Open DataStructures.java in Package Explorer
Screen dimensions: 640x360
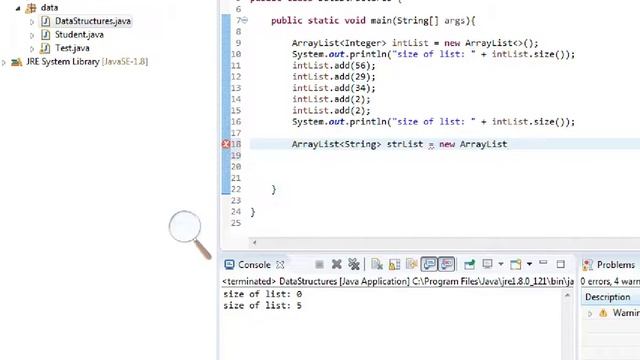(93, 21)
